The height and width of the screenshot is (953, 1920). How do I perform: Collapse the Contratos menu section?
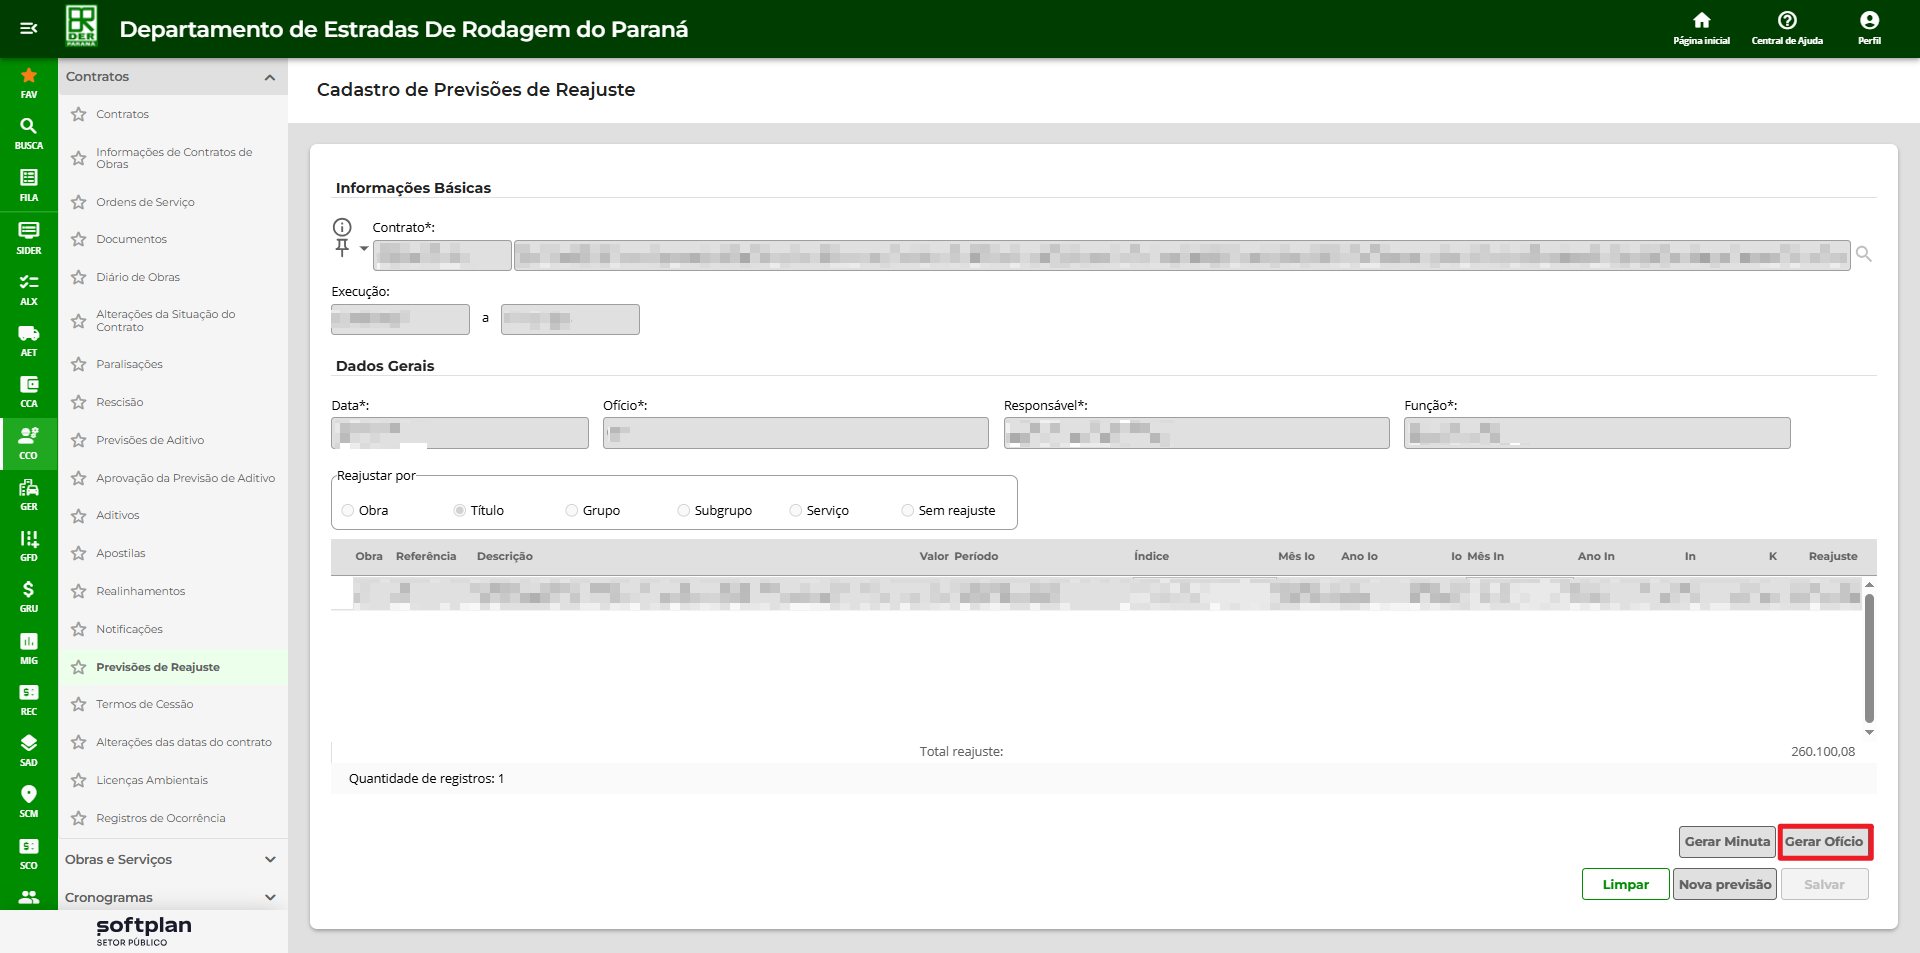click(x=269, y=77)
